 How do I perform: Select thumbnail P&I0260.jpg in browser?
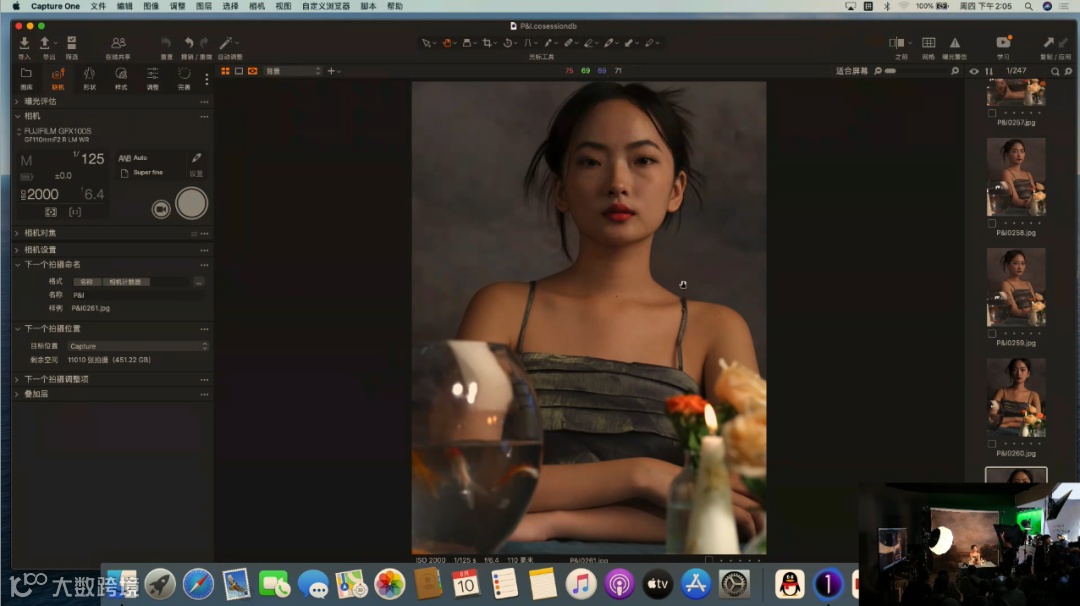1016,397
